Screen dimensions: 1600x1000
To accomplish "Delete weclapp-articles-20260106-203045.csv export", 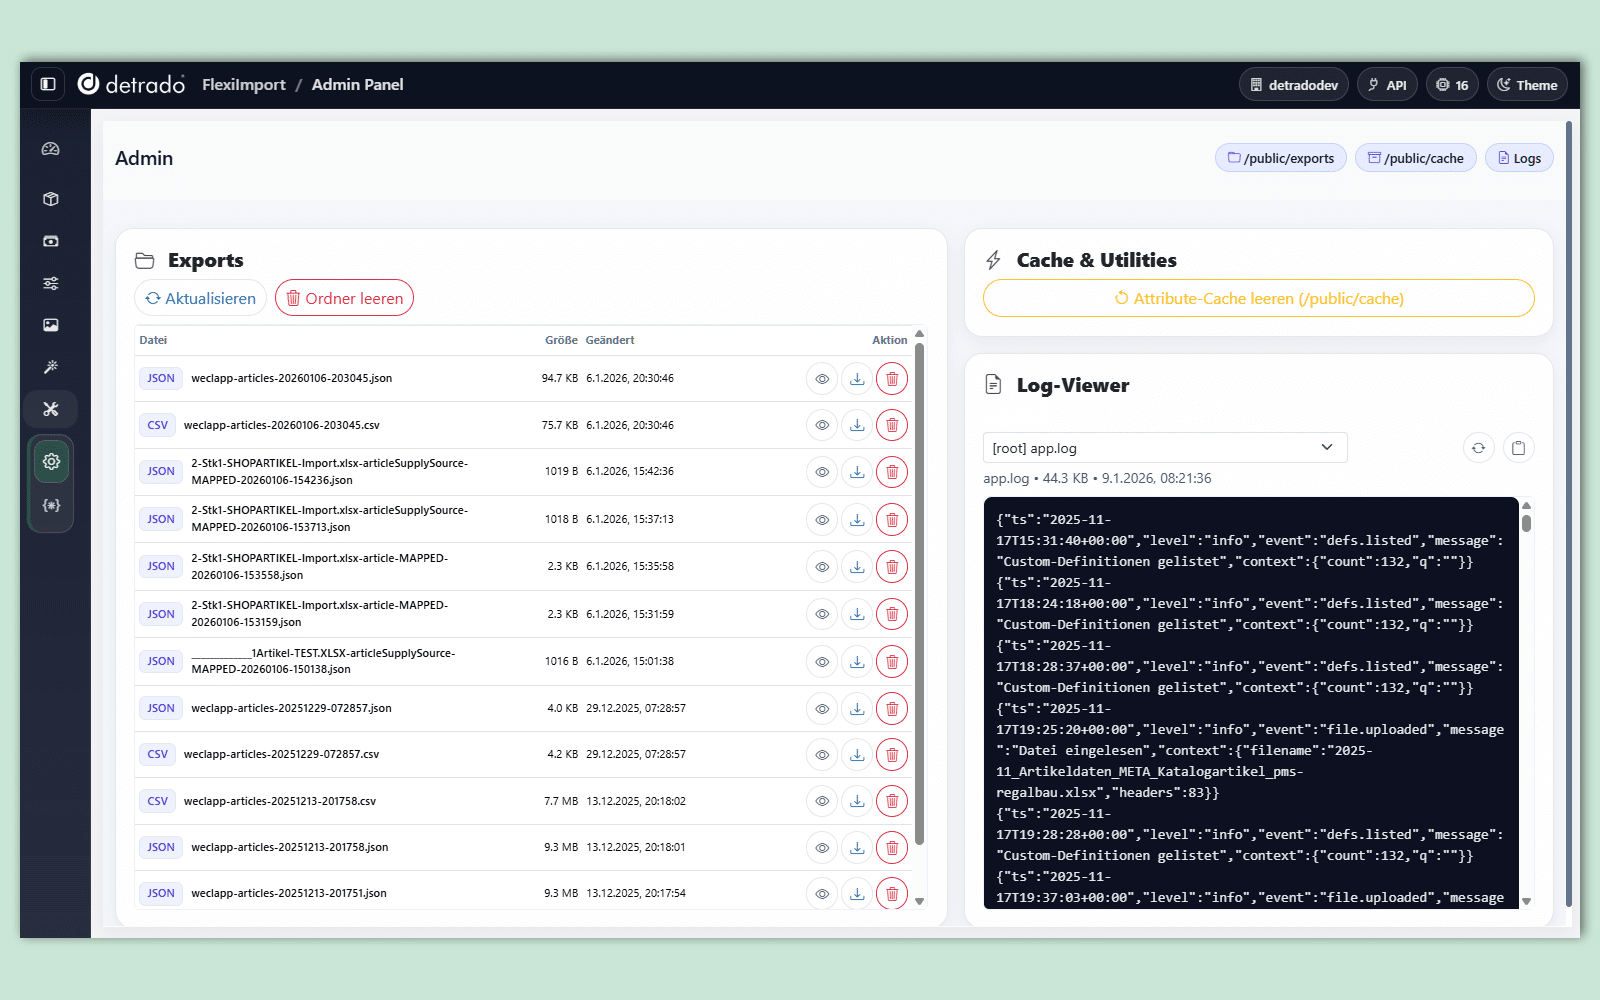I will [892, 425].
